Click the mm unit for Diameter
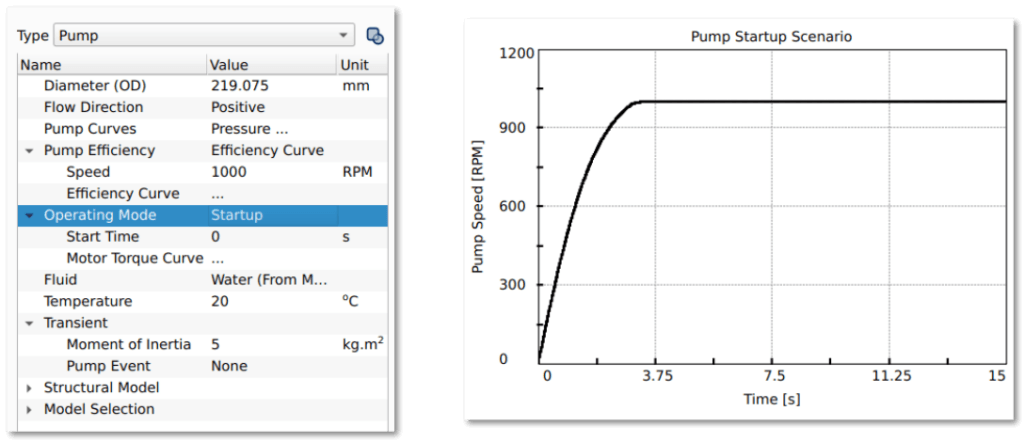 pyautogui.click(x=356, y=86)
